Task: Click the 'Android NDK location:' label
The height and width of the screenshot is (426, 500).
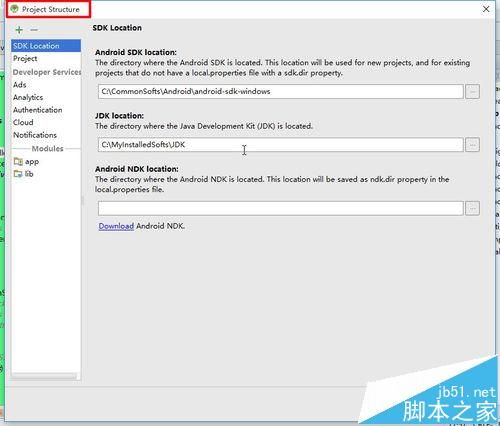Action: tap(137, 169)
